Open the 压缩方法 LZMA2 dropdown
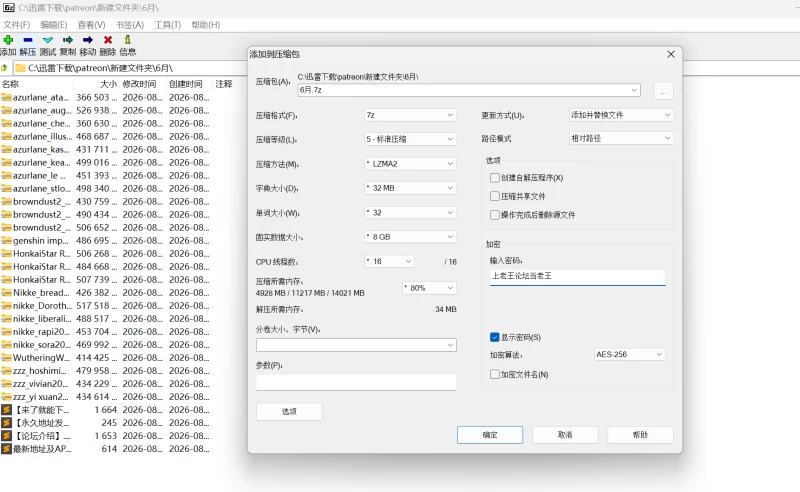800x492 pixels. (x=410, y=164)
